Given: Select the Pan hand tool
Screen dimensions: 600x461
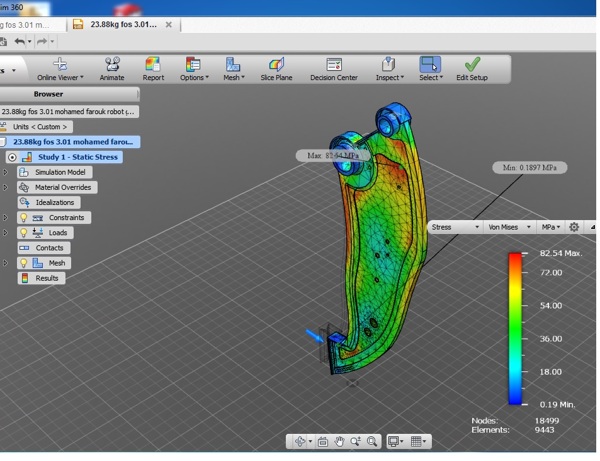Looking at the screenshot, I should pyautogui.click(x=340, y=441).
